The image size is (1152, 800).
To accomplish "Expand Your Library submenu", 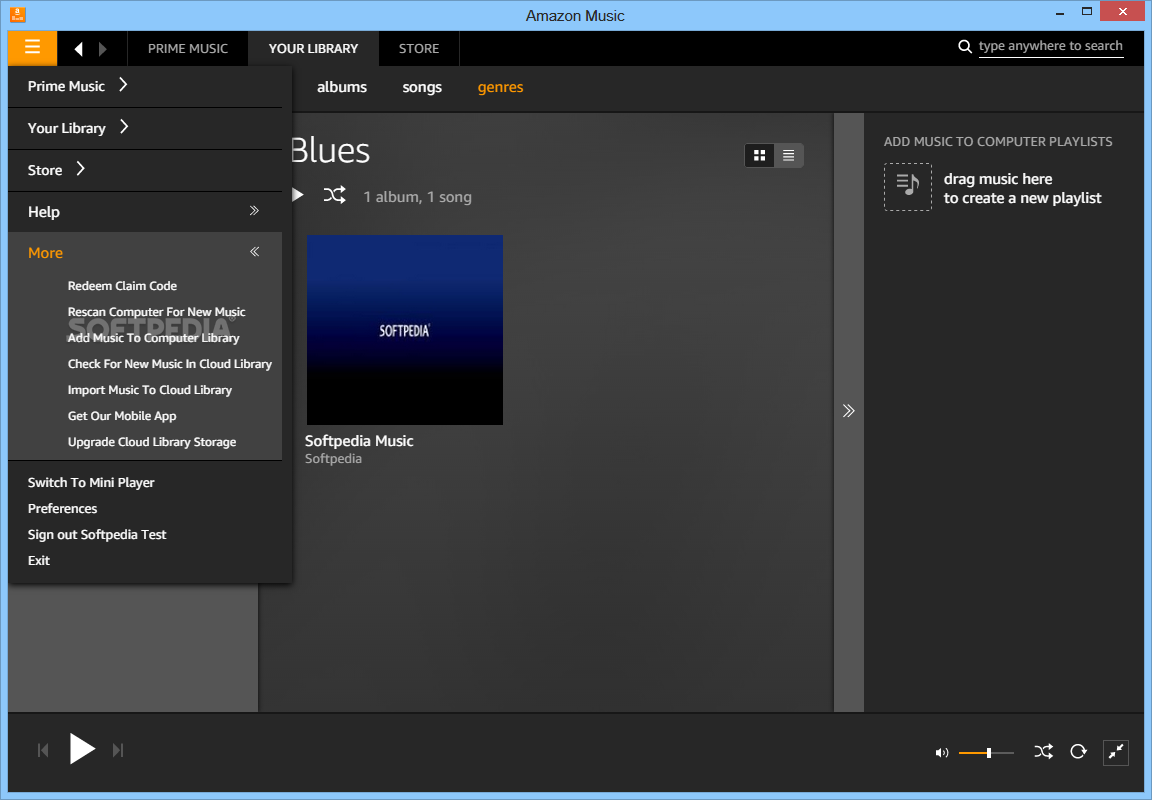I will 145,129.
